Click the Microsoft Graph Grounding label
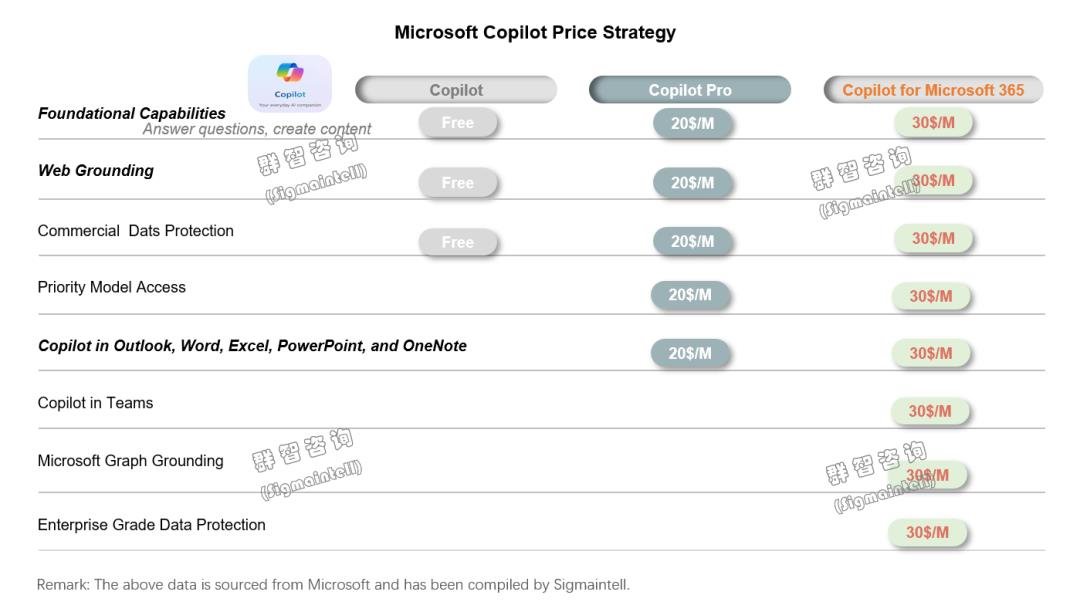The image size is (1080, 612). [130, 461]
